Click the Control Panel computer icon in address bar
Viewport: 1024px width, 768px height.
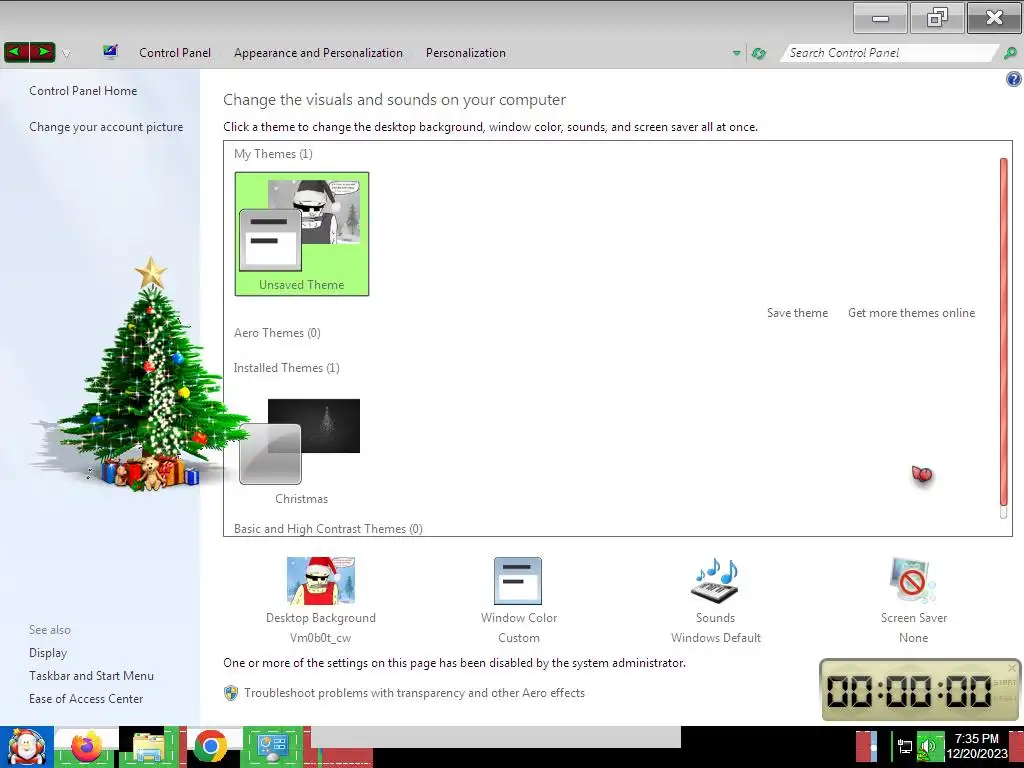[x=110, y=52]
